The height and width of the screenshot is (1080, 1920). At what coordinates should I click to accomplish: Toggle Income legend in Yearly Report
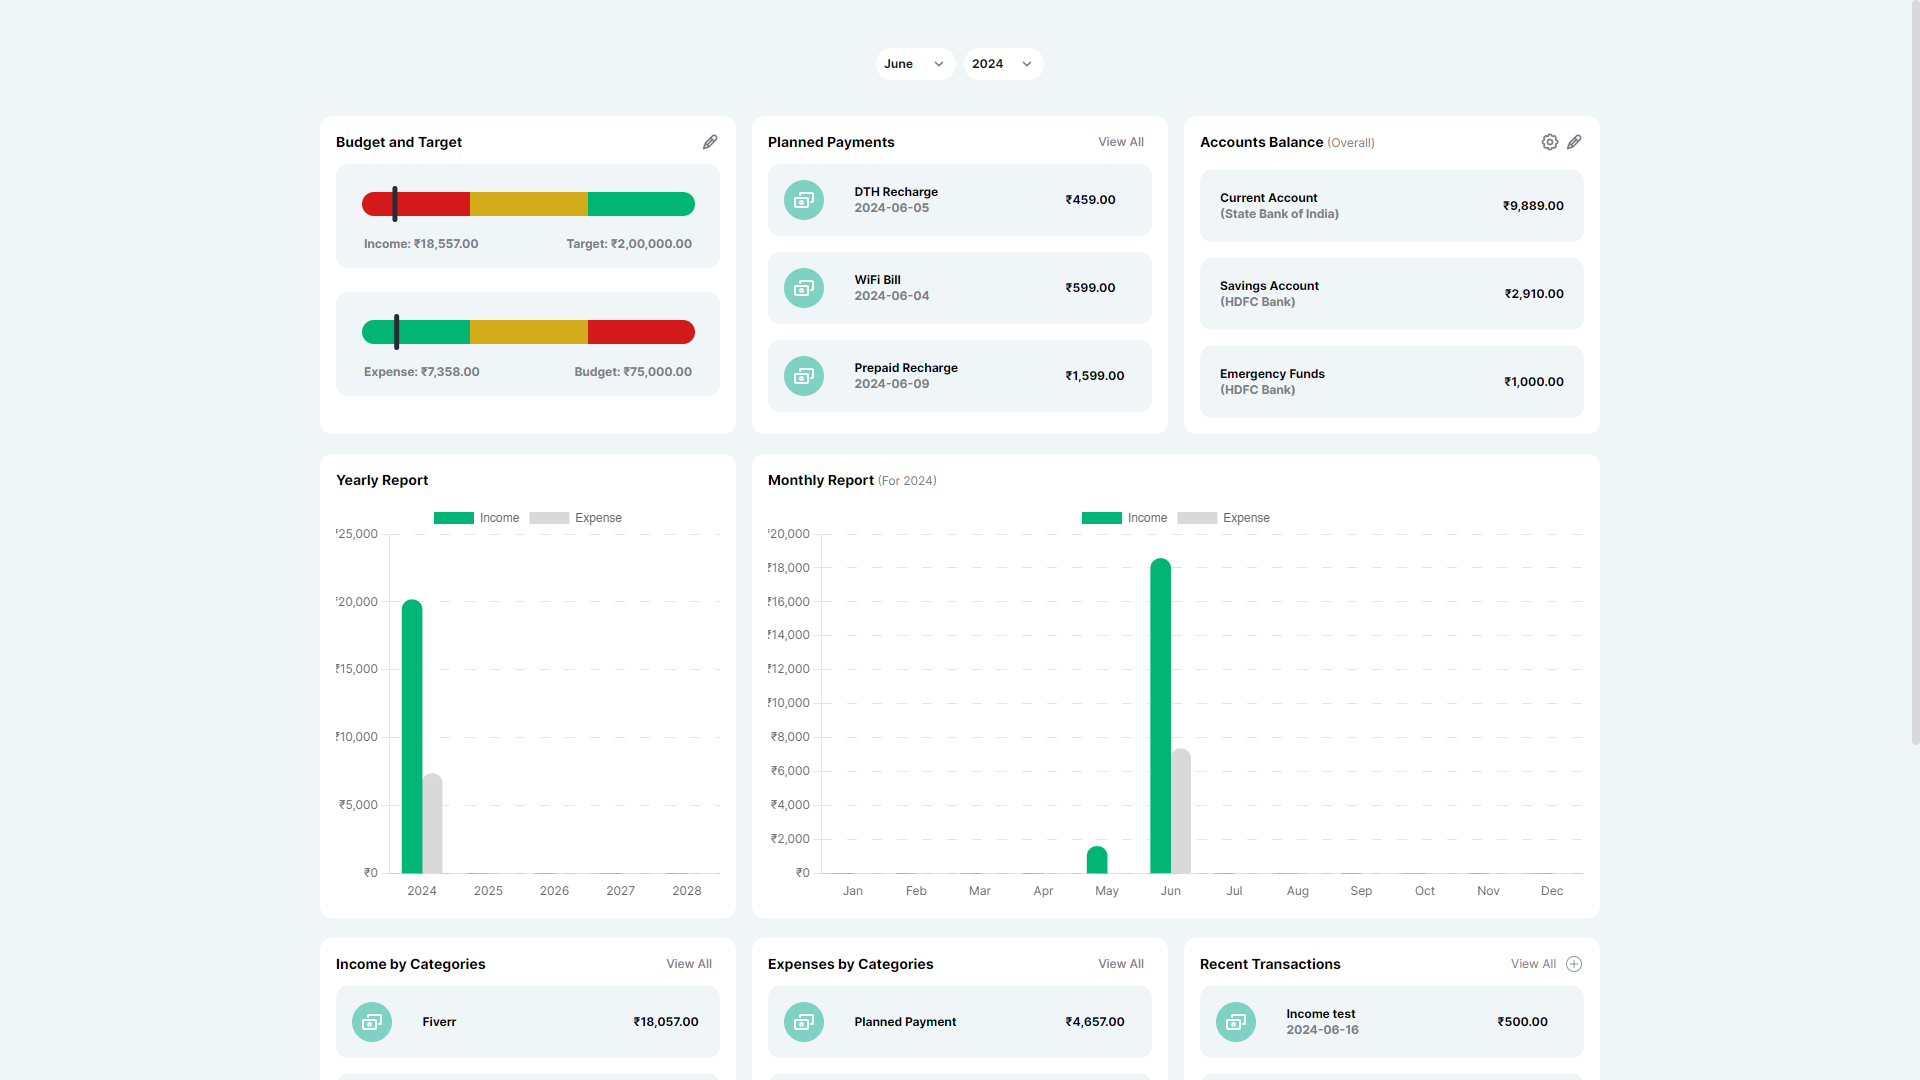tap(477, 518)
